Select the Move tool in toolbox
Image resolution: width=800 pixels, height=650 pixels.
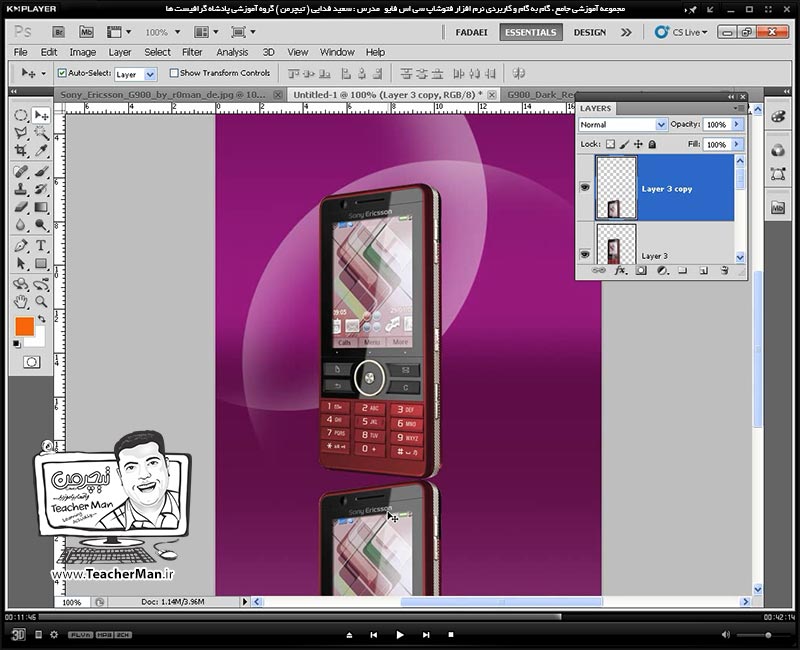click(41, 115)
